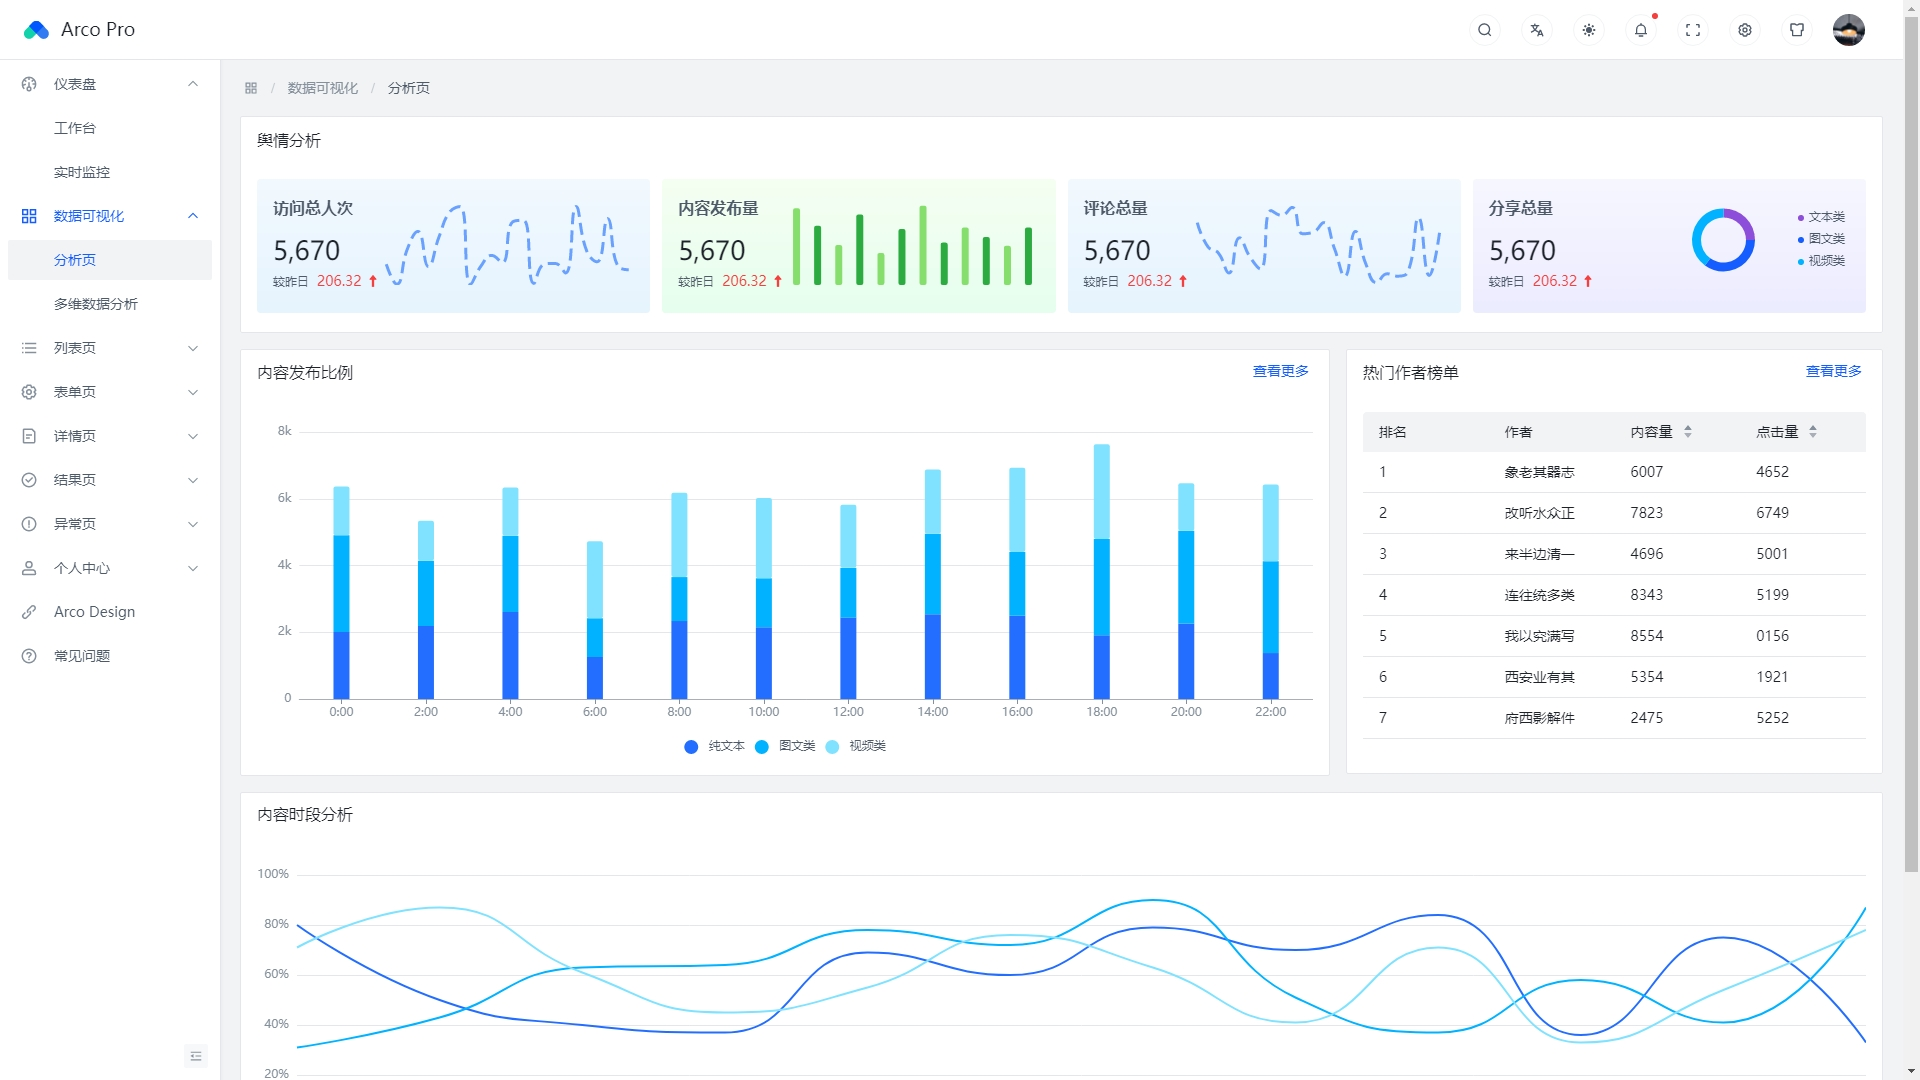Toggle 纯文本 legend series visibility

click(715, 746)
